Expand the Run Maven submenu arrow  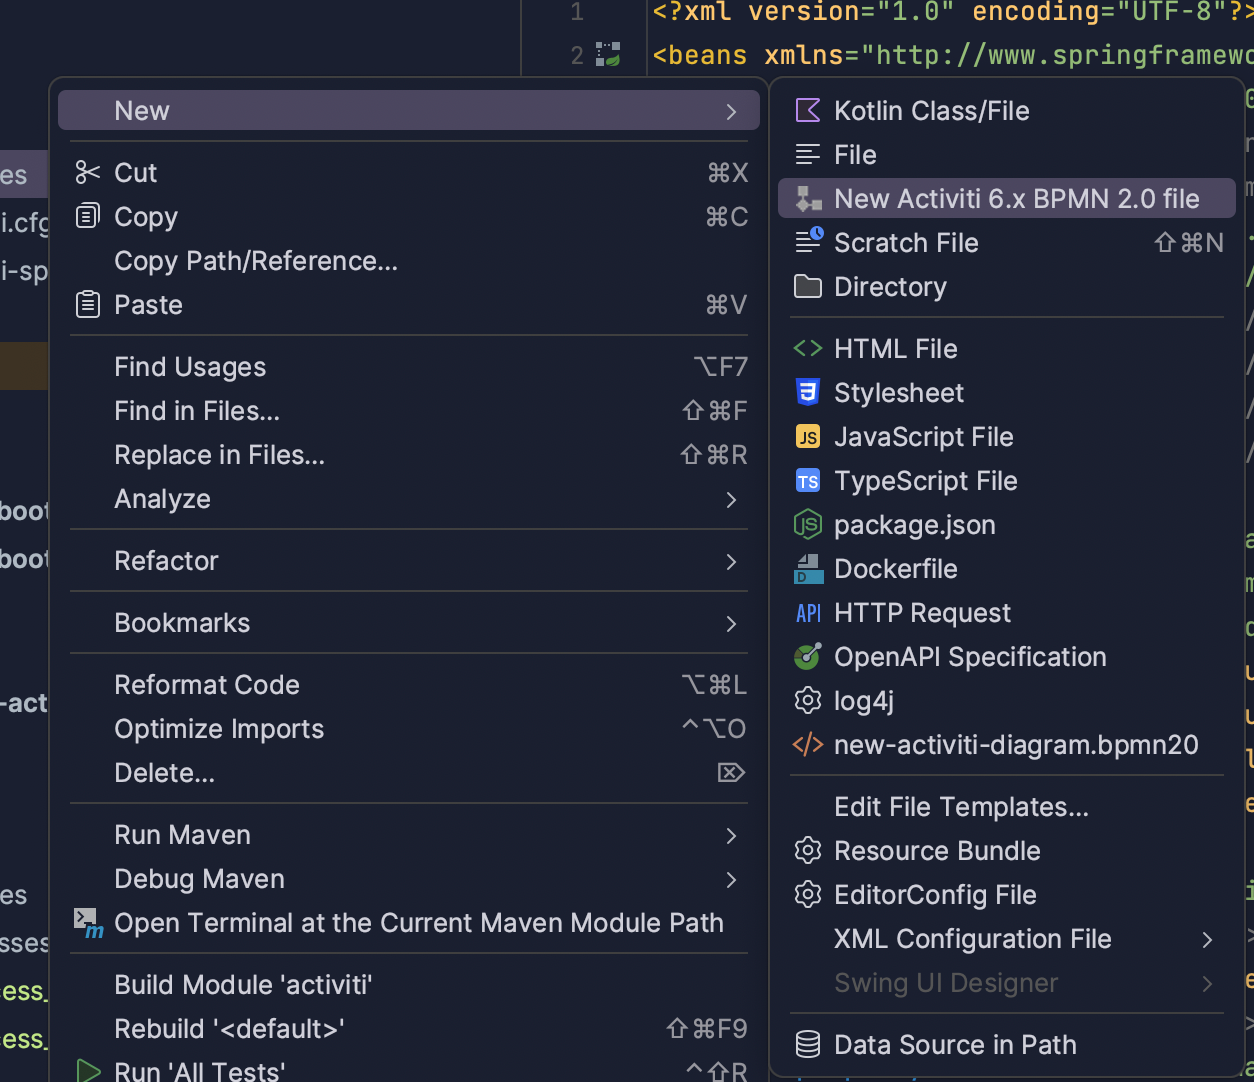pyautogui.click(x=732, y=835)
